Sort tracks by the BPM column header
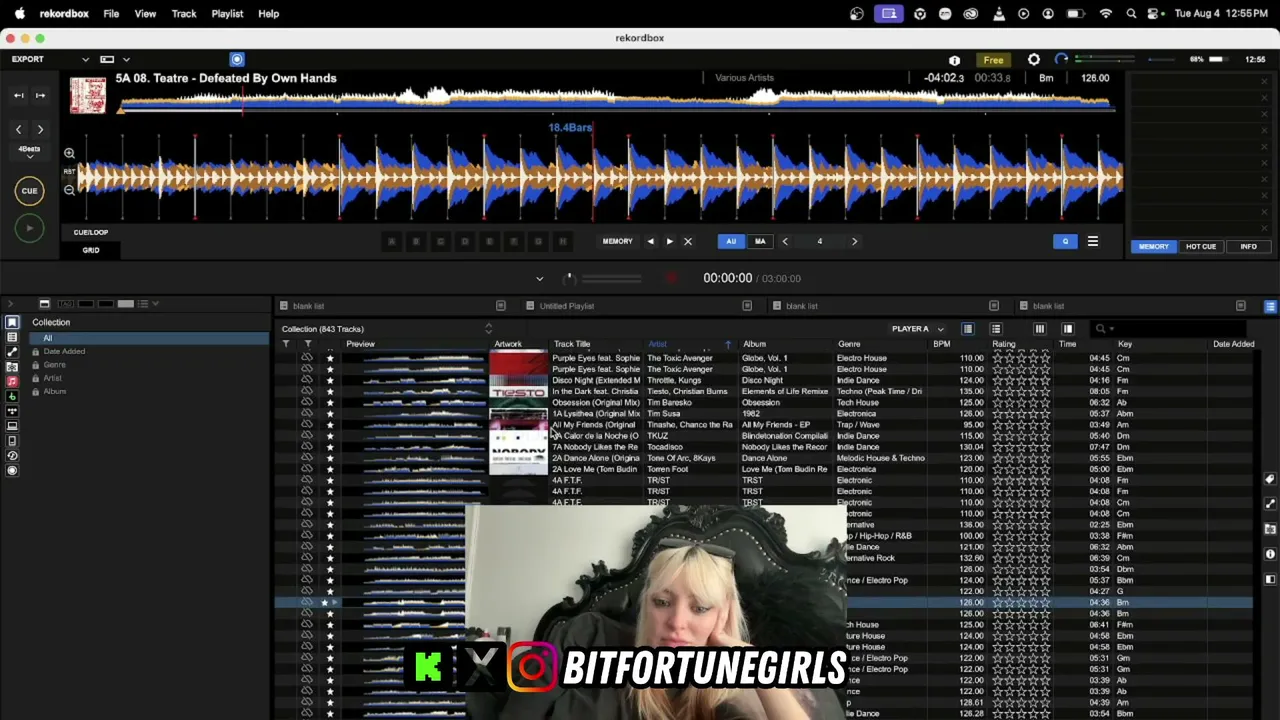The image size is (1280, 720). pyautogui.click(x=942, y=344)
